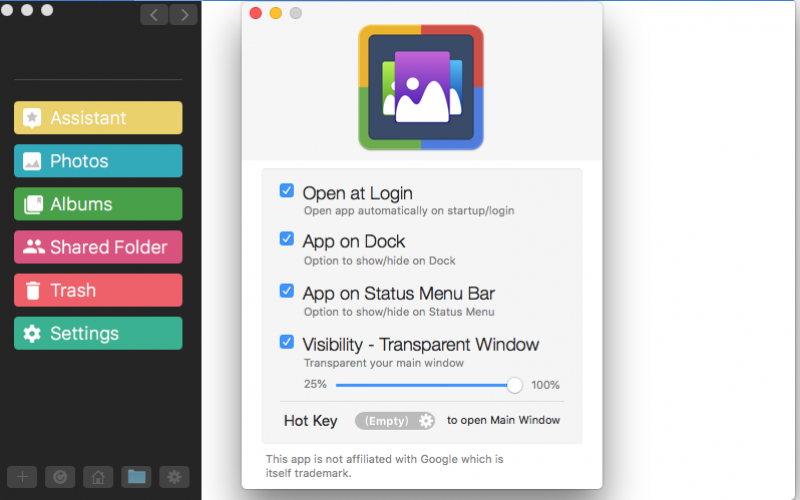Click the "100%" slider maximum label

point(545,385)
